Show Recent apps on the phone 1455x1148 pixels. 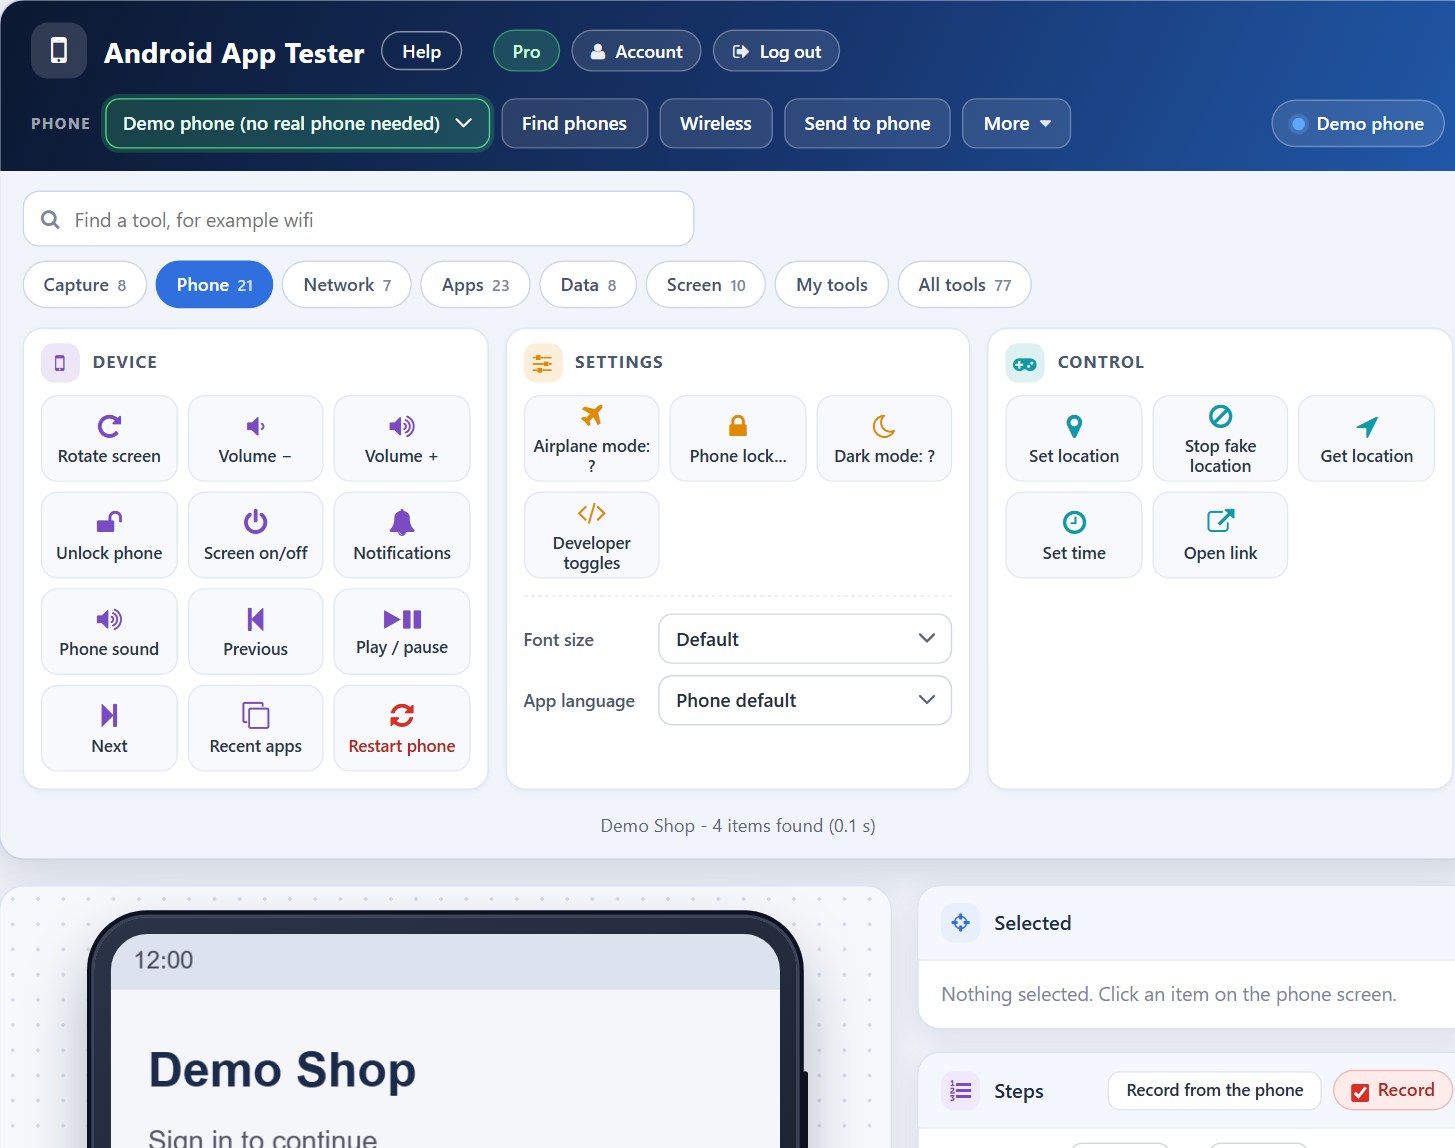(x=255, y=728)
